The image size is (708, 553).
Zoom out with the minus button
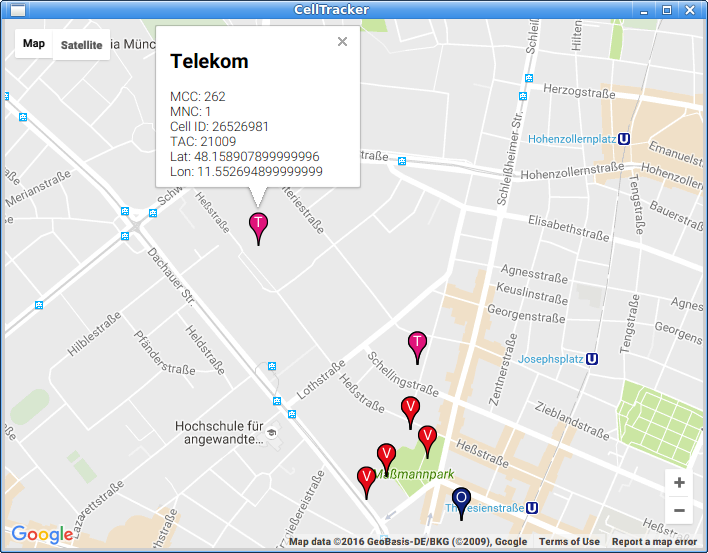pyautogui.click(x=679, y=511)
